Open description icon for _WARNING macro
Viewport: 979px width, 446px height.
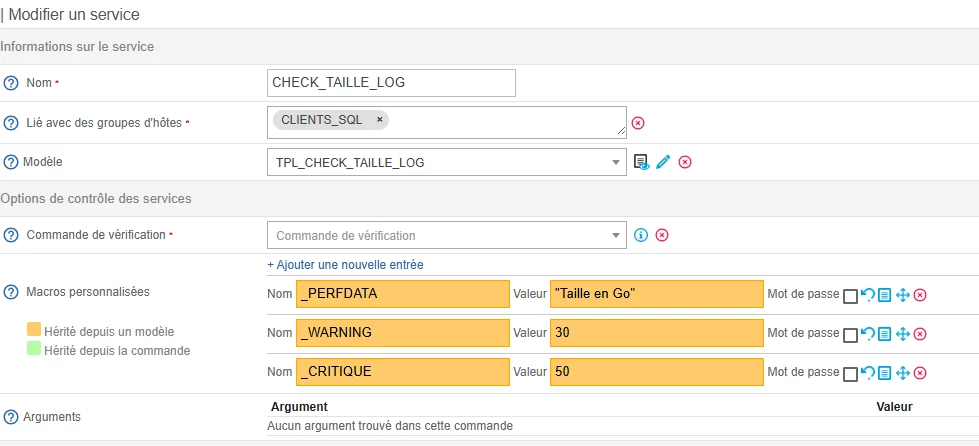coord(884,334)
